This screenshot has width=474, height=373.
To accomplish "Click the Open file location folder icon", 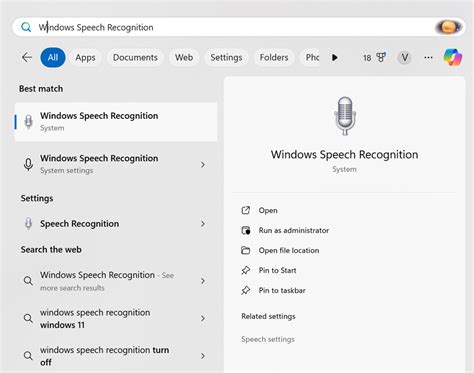I will (246, 250).
